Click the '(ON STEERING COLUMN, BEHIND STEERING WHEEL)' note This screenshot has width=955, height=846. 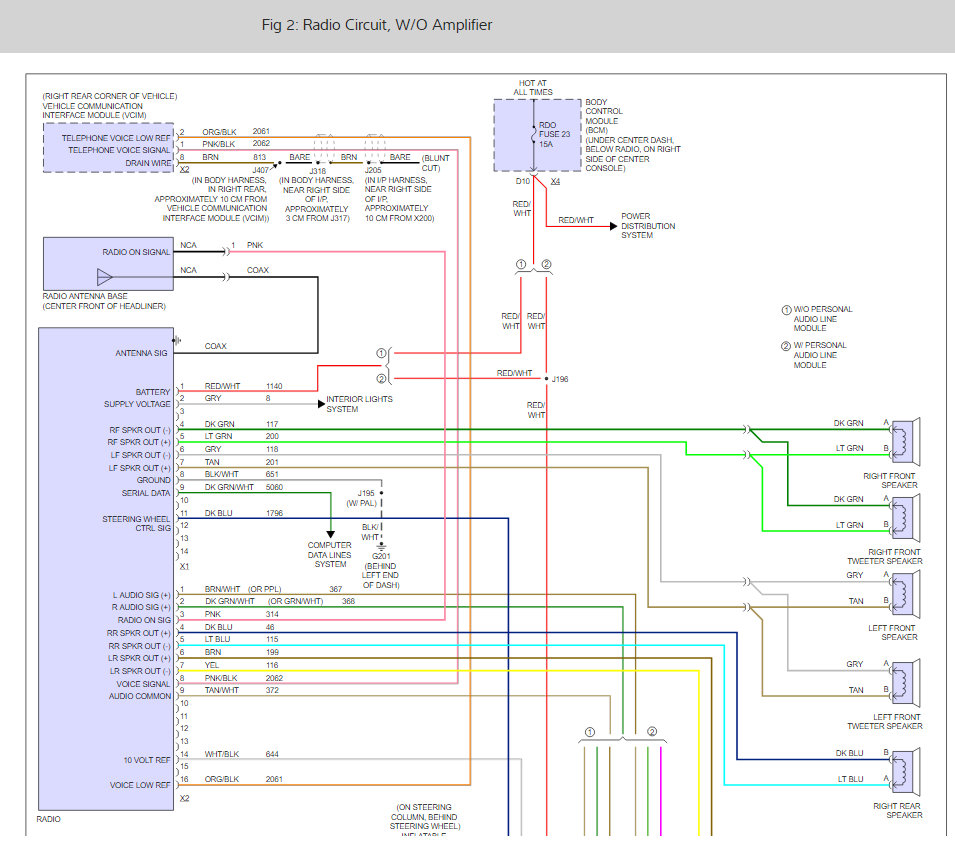point(425,817)
